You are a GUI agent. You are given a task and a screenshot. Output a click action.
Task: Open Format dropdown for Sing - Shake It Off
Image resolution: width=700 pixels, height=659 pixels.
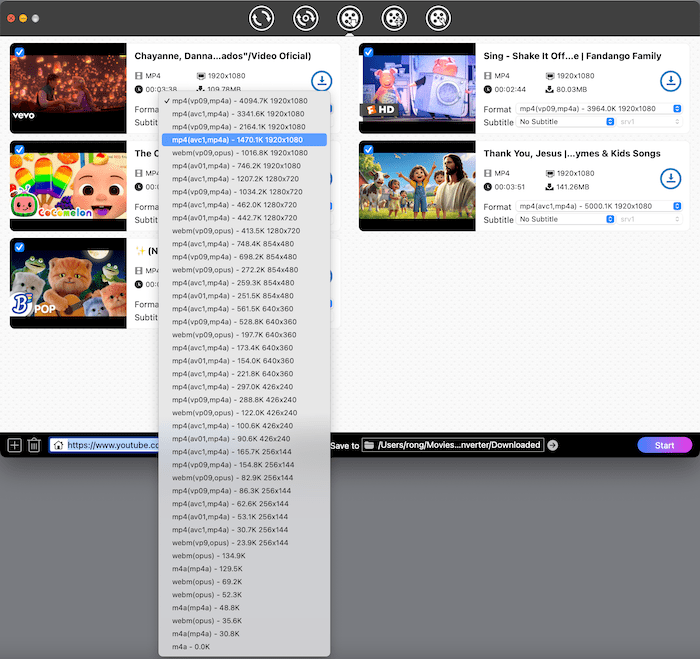(x=600, y=109)
